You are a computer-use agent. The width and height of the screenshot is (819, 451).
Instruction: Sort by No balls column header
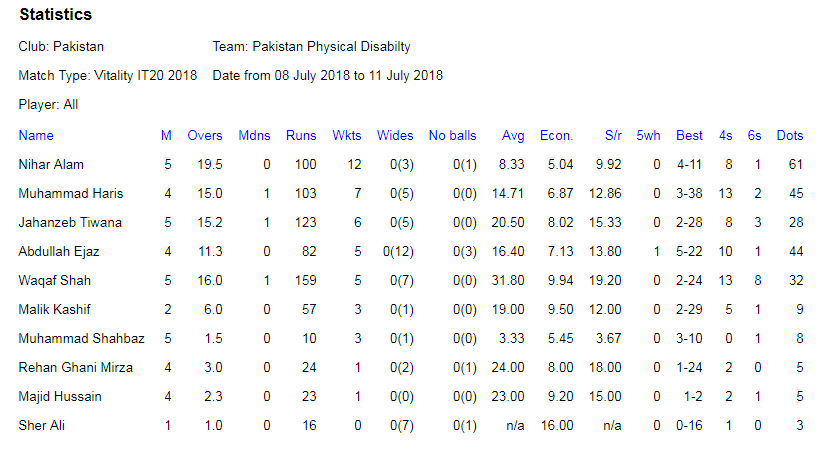pos(452,135)
